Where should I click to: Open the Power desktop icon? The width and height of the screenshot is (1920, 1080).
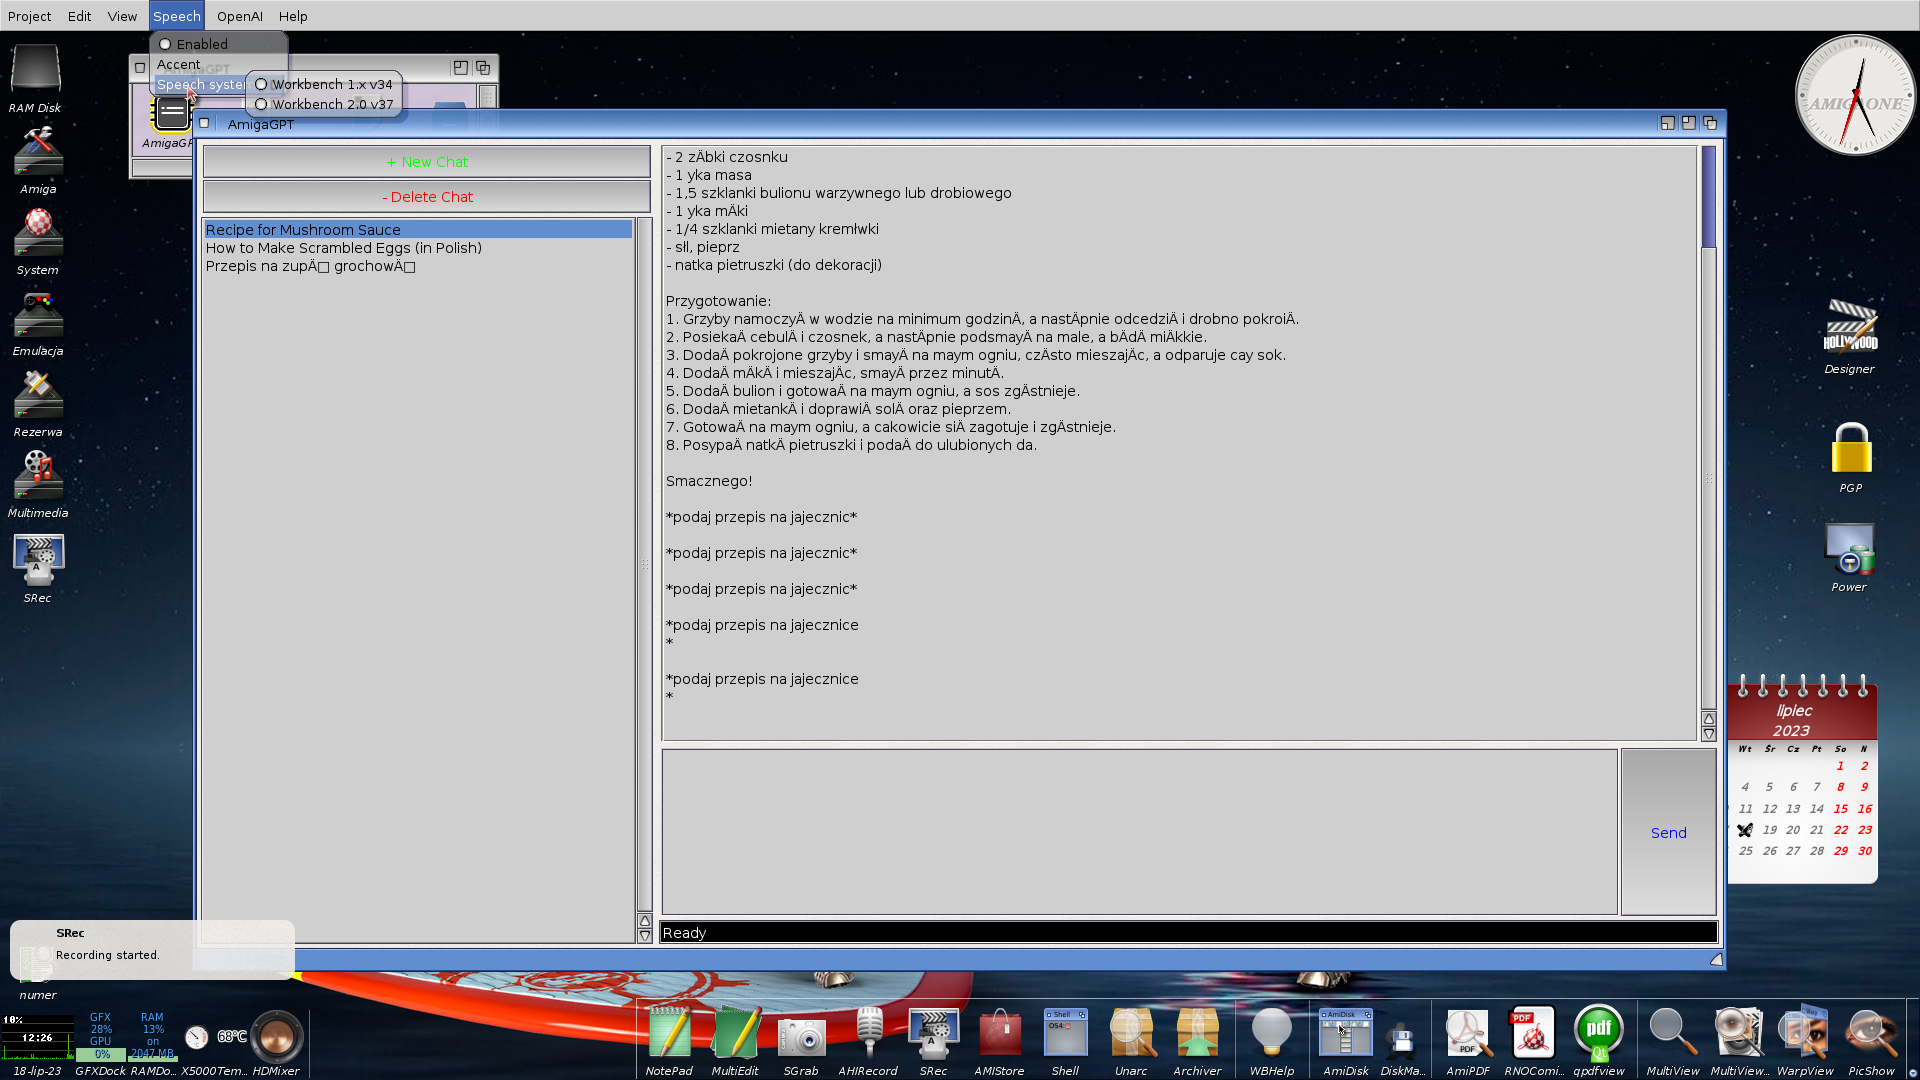[x=1849, y=549]
